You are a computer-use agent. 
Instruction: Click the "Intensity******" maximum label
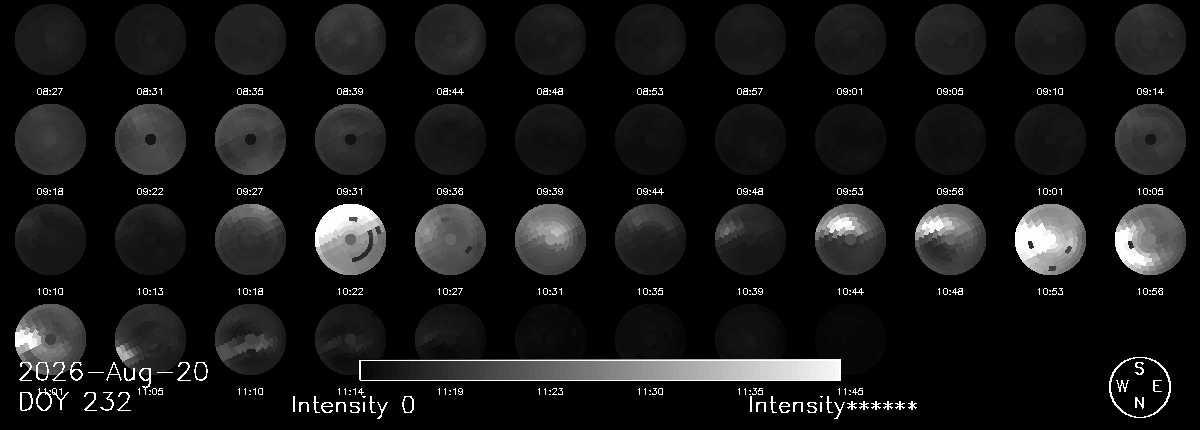pos(833,406)
